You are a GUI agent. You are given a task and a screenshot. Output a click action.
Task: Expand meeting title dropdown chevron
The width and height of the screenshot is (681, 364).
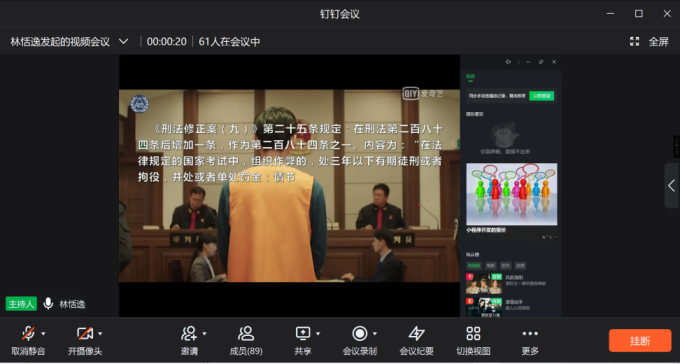124,42
